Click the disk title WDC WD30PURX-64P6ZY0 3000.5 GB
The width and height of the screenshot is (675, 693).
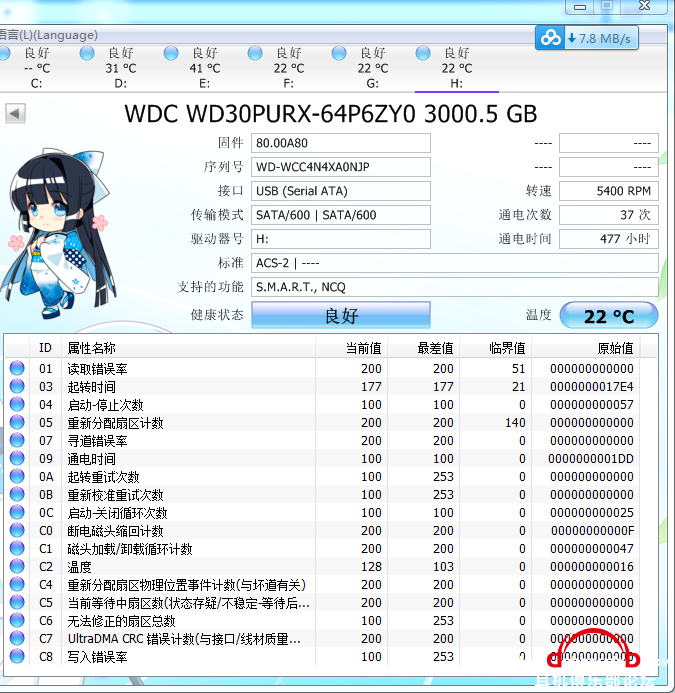pyautogui.click(x=331, y=114)
